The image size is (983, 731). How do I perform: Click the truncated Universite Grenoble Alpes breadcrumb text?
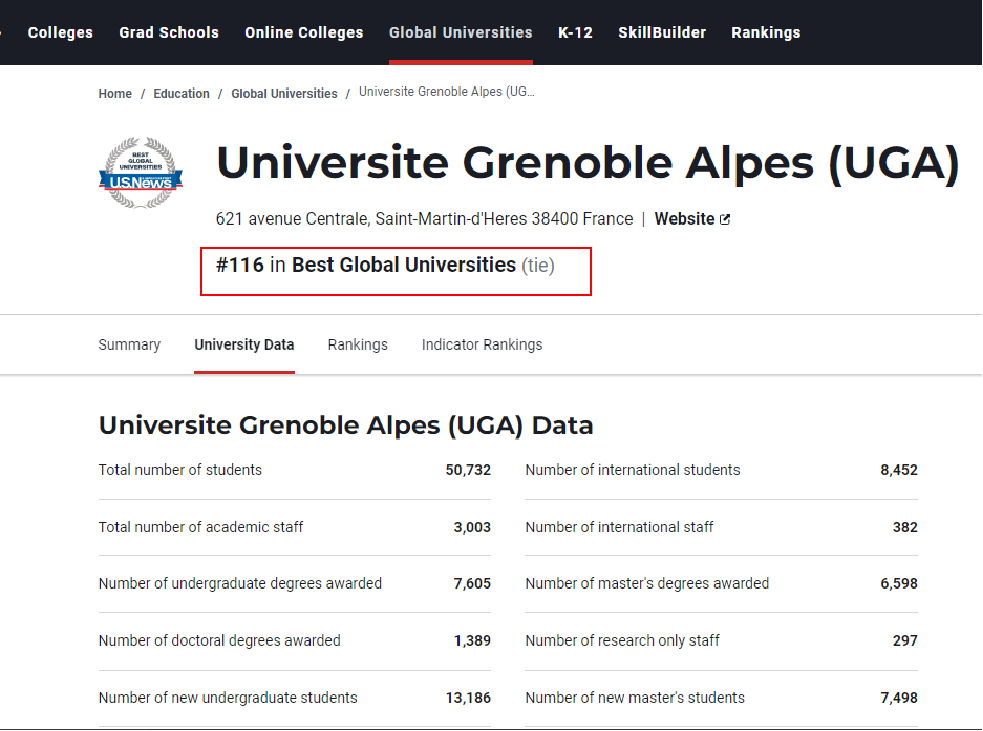click(447, 92)
